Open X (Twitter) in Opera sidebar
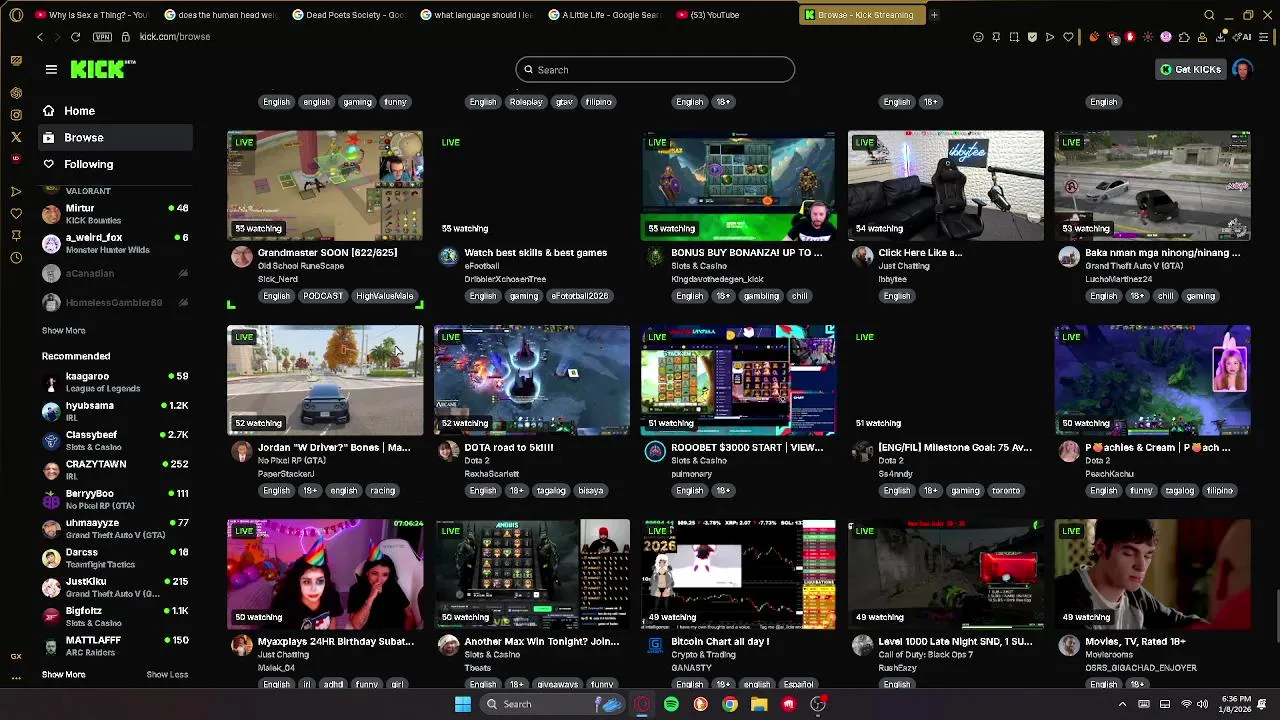The height and width of the screenshot is (720, 1280). pos(16,136)
